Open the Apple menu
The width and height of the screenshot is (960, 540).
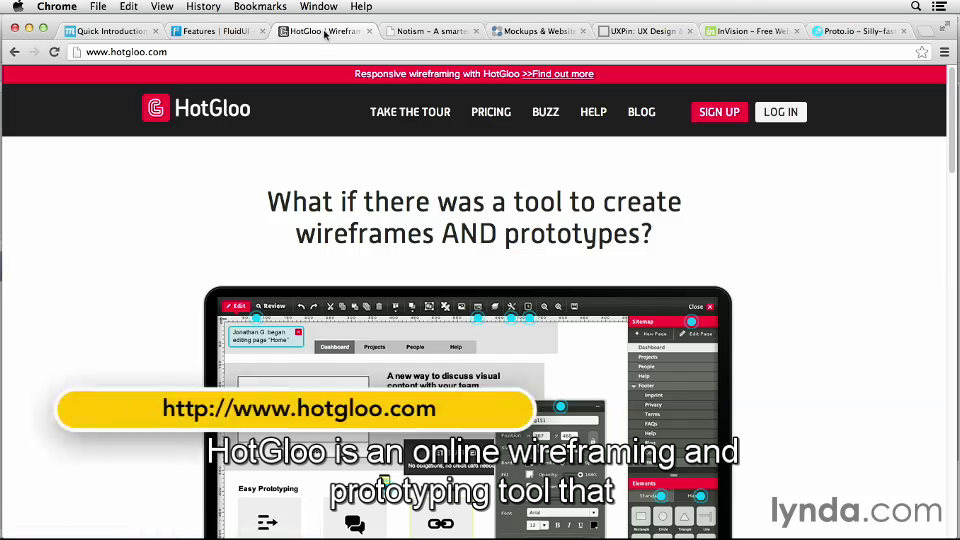point(18,6)
